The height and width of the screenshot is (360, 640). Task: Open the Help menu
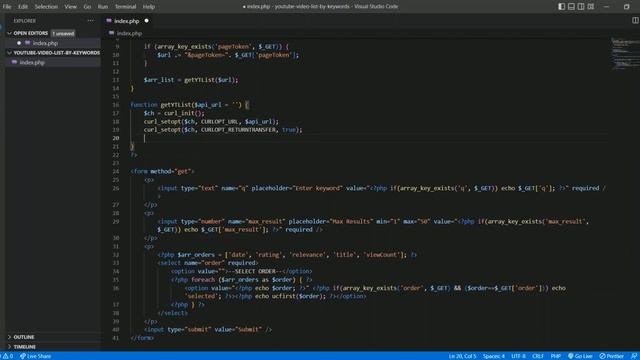pyautogui.click(x=149, y=7)
